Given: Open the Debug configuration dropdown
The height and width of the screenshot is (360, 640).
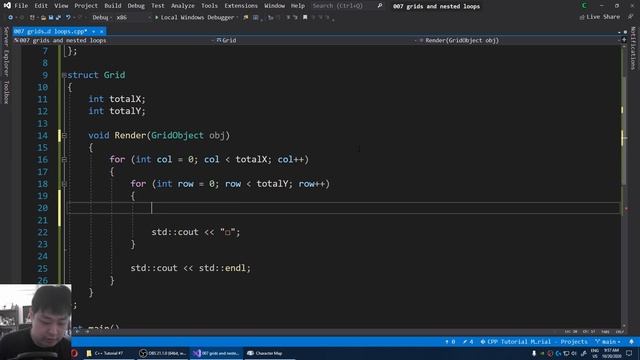Looking at the screenshot, I should pos(102,18).
